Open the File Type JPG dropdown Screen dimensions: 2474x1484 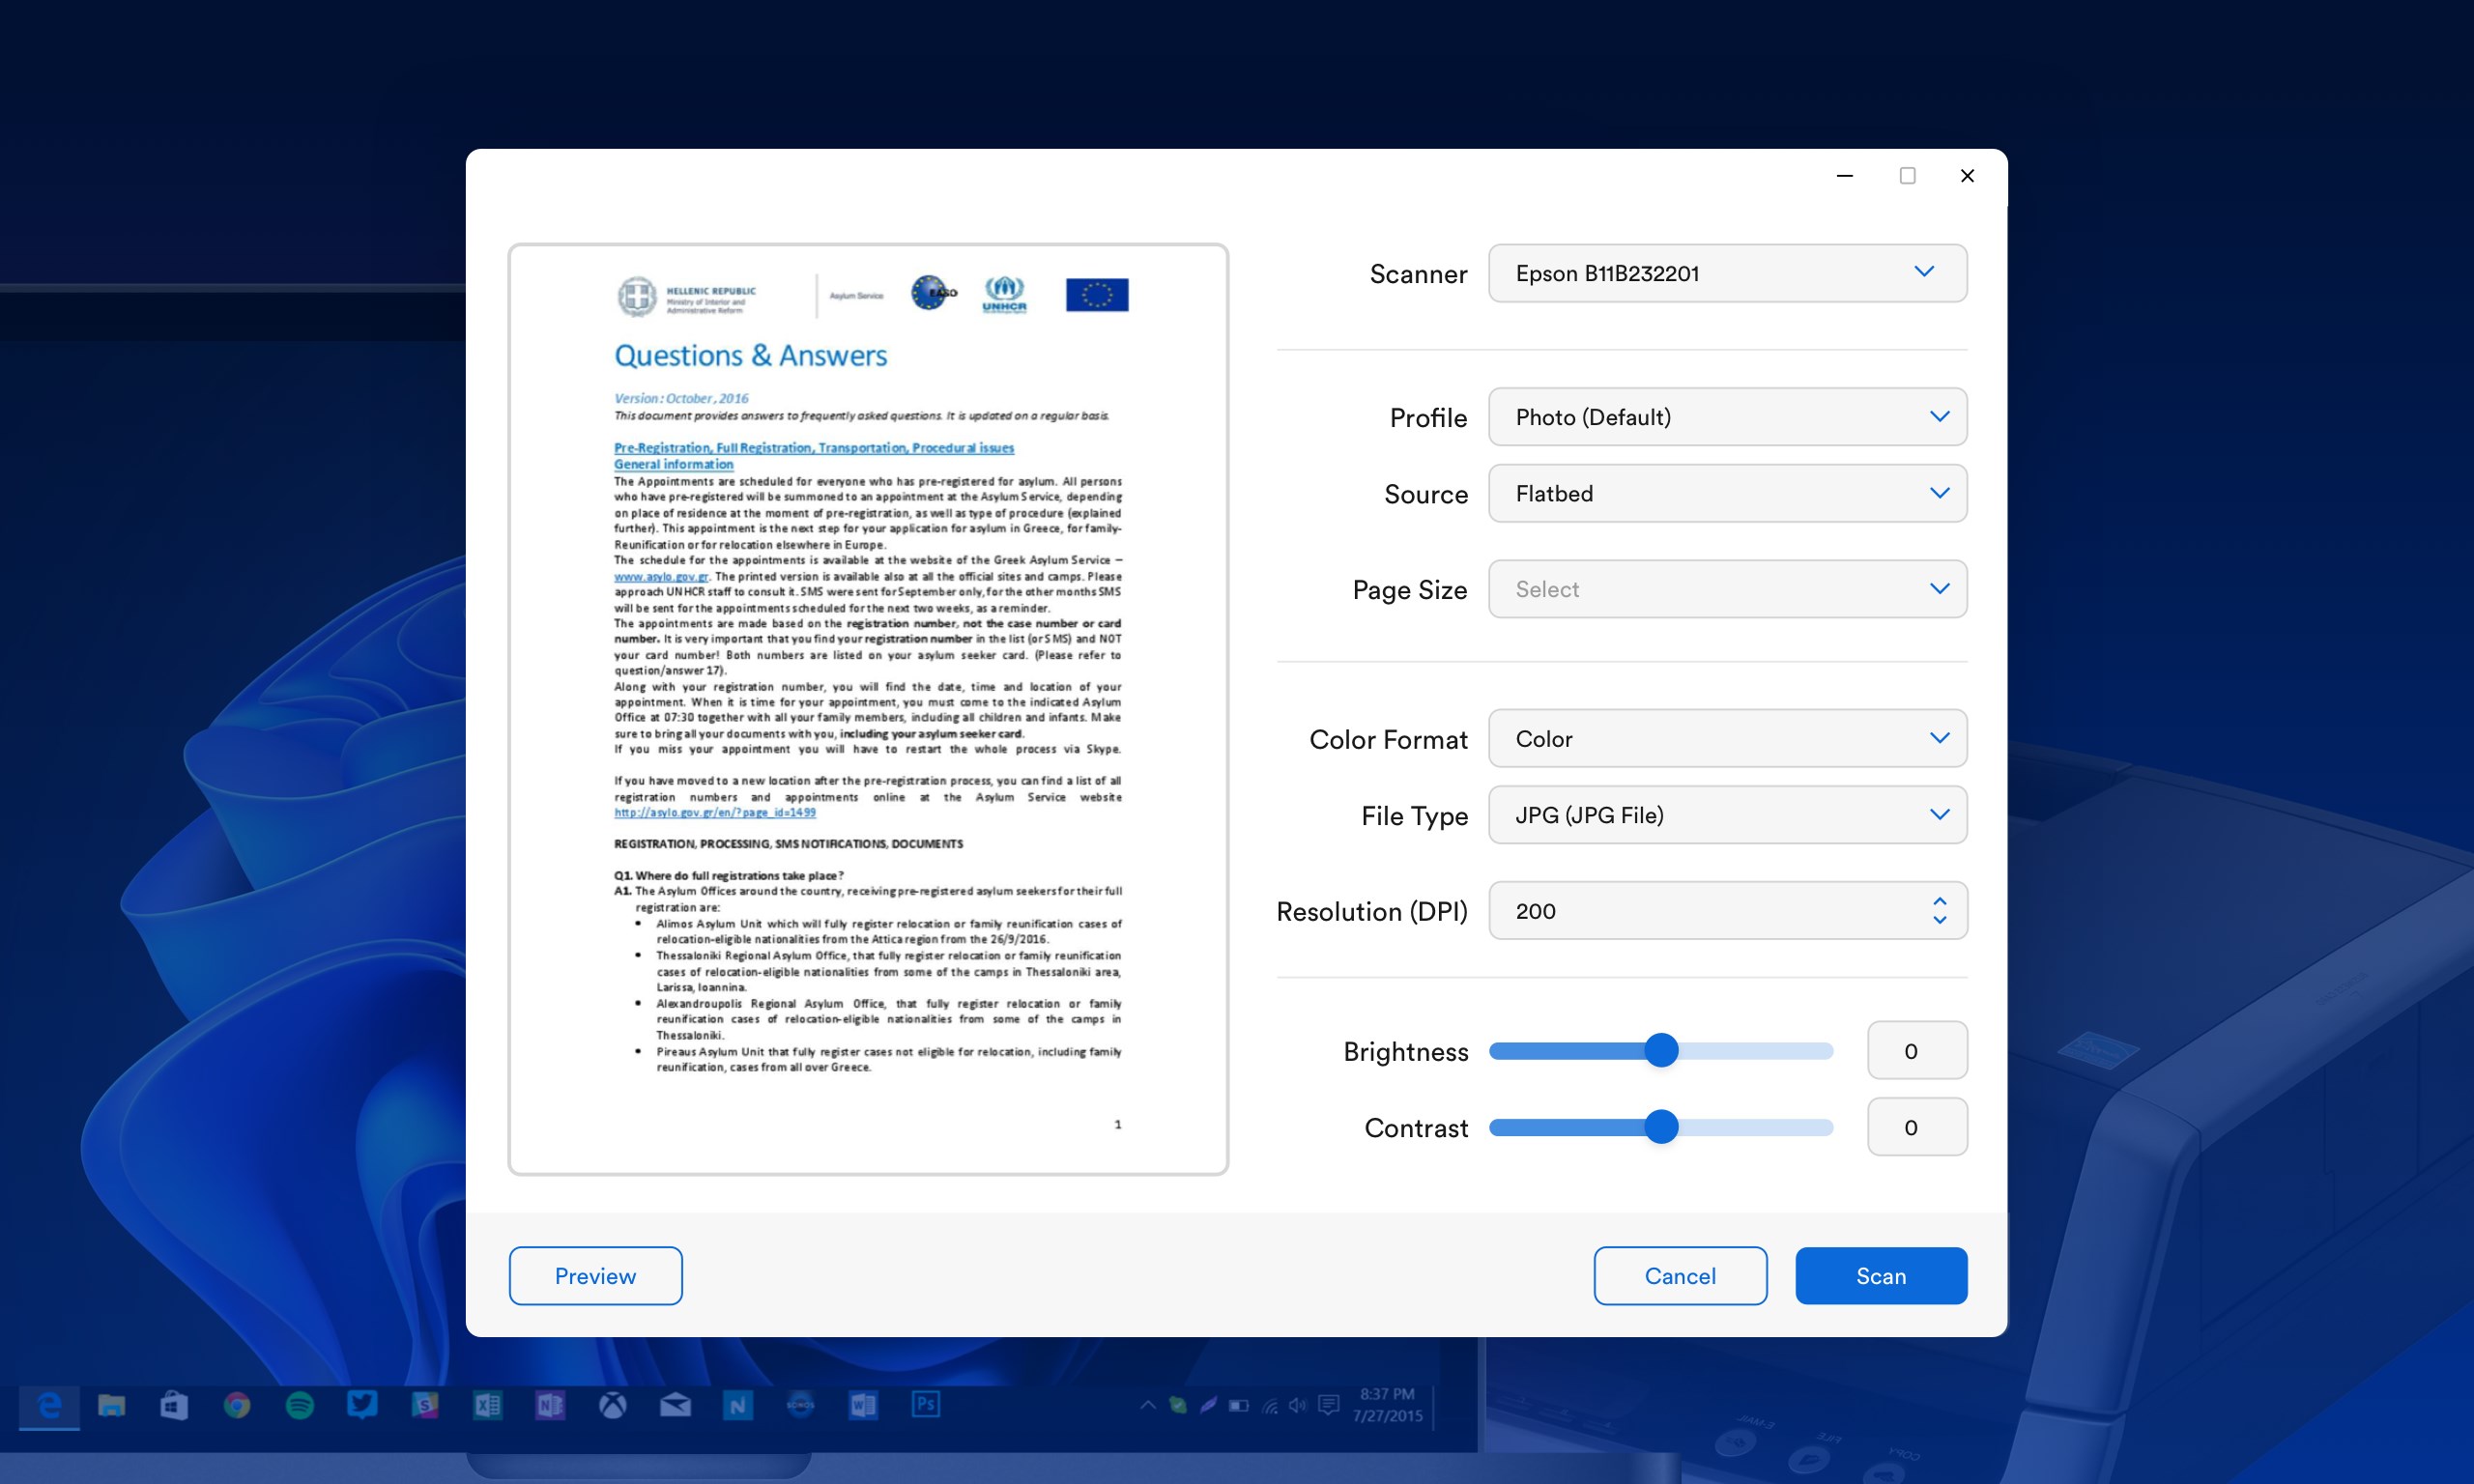pos(1726,815)
